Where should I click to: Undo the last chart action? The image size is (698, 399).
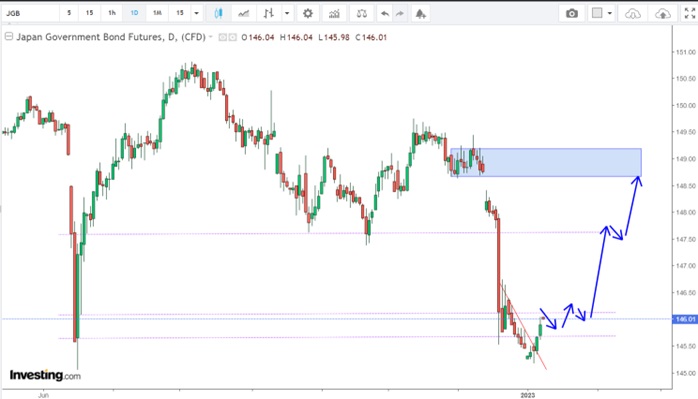(x=385, y=13)
